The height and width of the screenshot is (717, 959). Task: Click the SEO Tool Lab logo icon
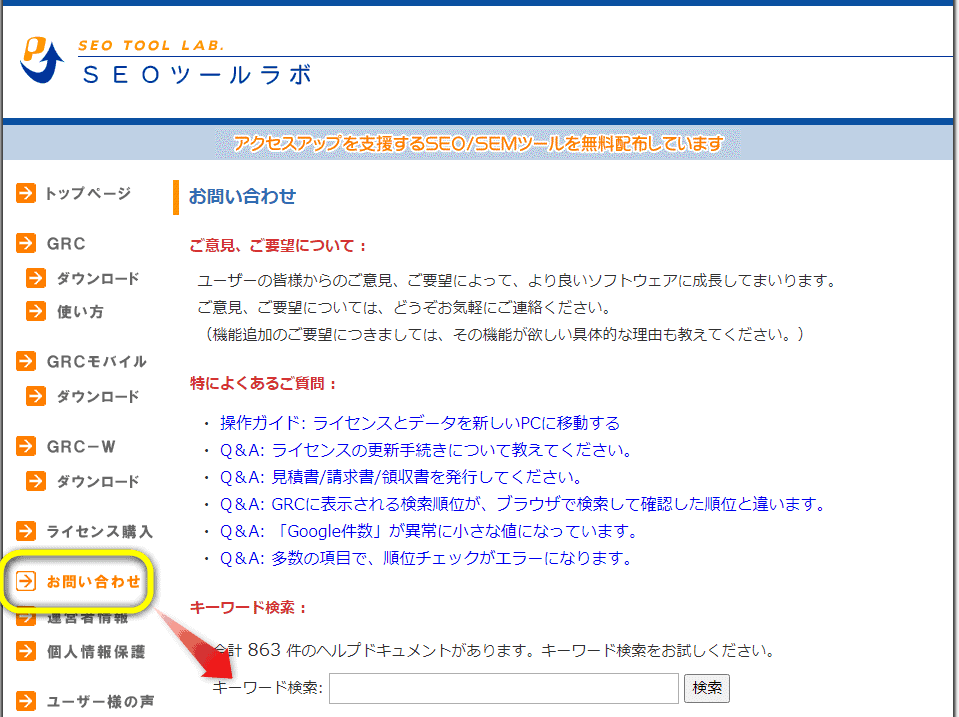[42, 60]
